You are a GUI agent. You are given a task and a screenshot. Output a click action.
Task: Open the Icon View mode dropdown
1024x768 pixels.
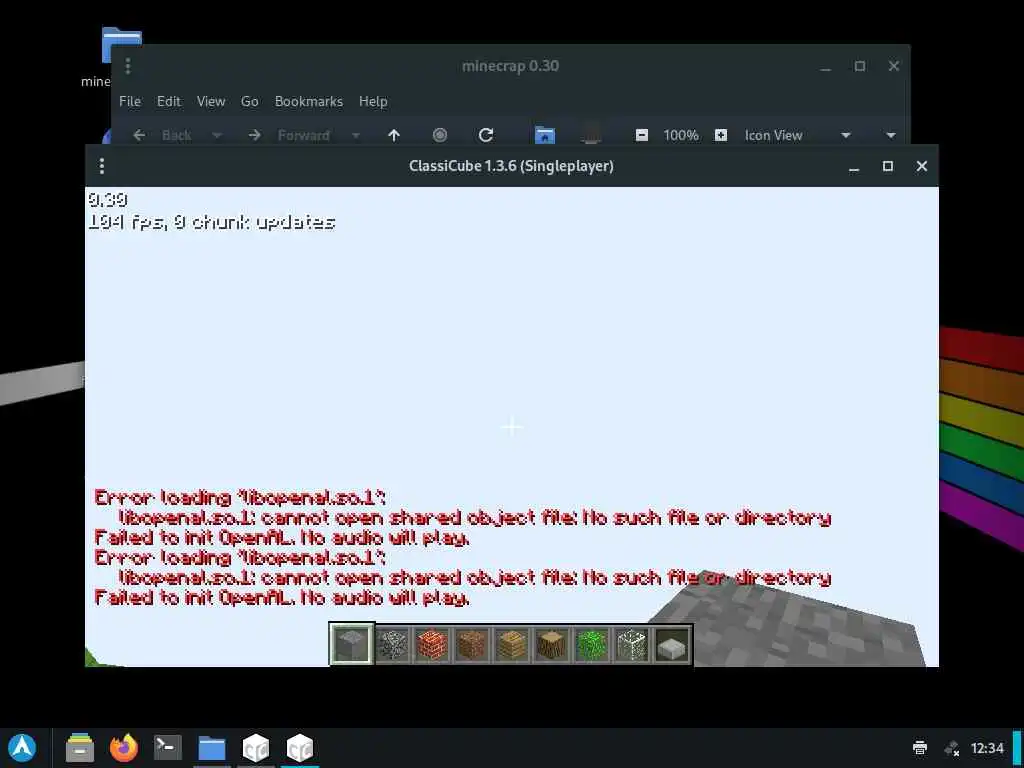798,135
